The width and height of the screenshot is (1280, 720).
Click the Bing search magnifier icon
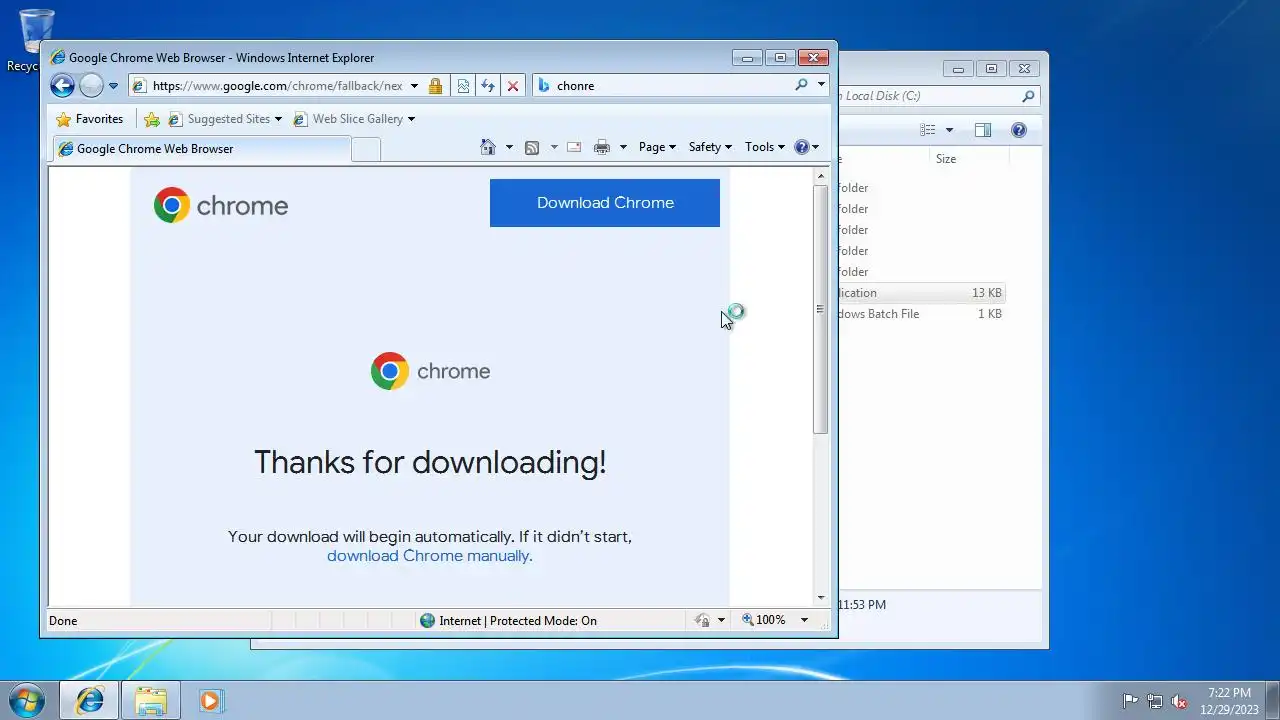[801, 85]
